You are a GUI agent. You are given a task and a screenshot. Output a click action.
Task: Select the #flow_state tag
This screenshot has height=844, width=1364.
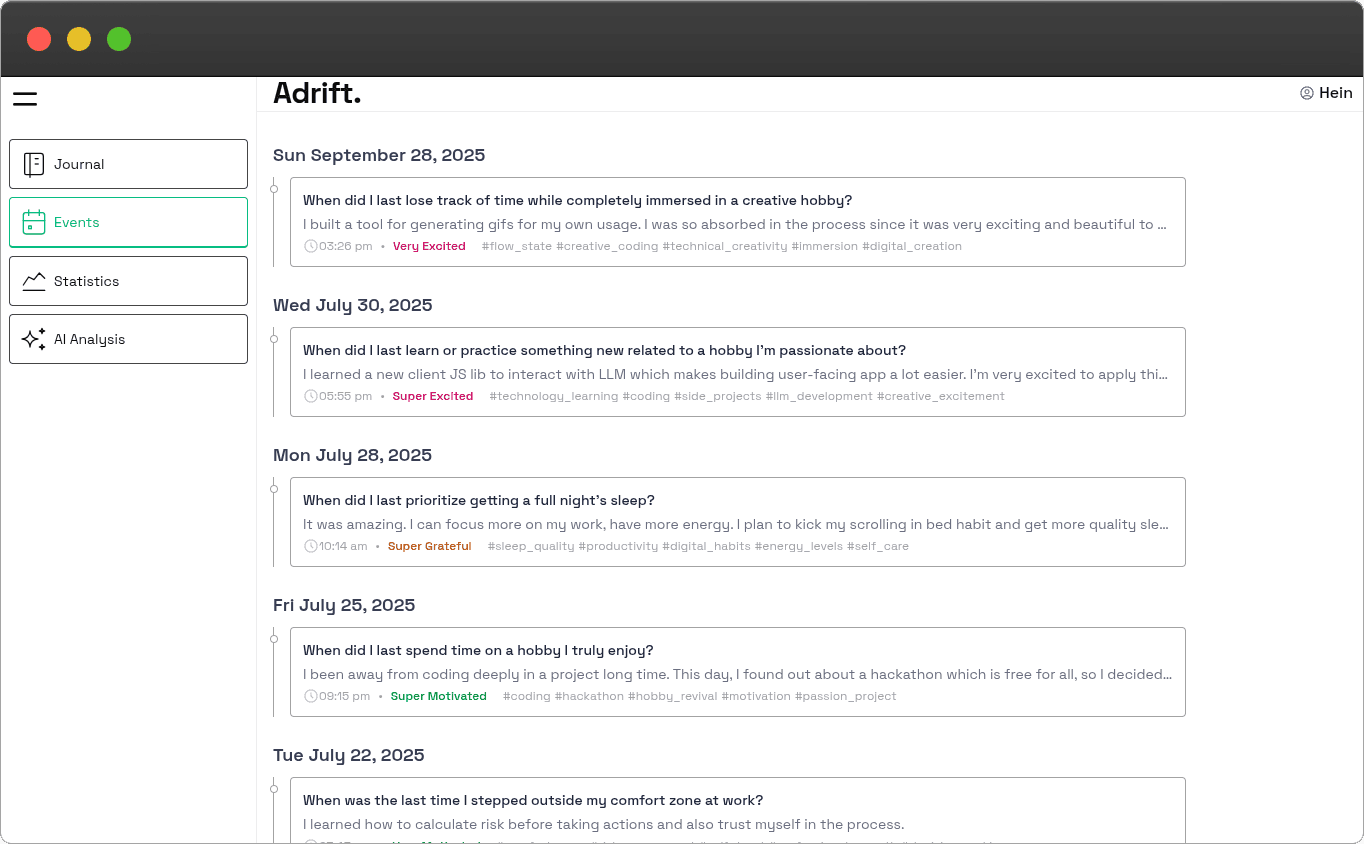(516, 246)
